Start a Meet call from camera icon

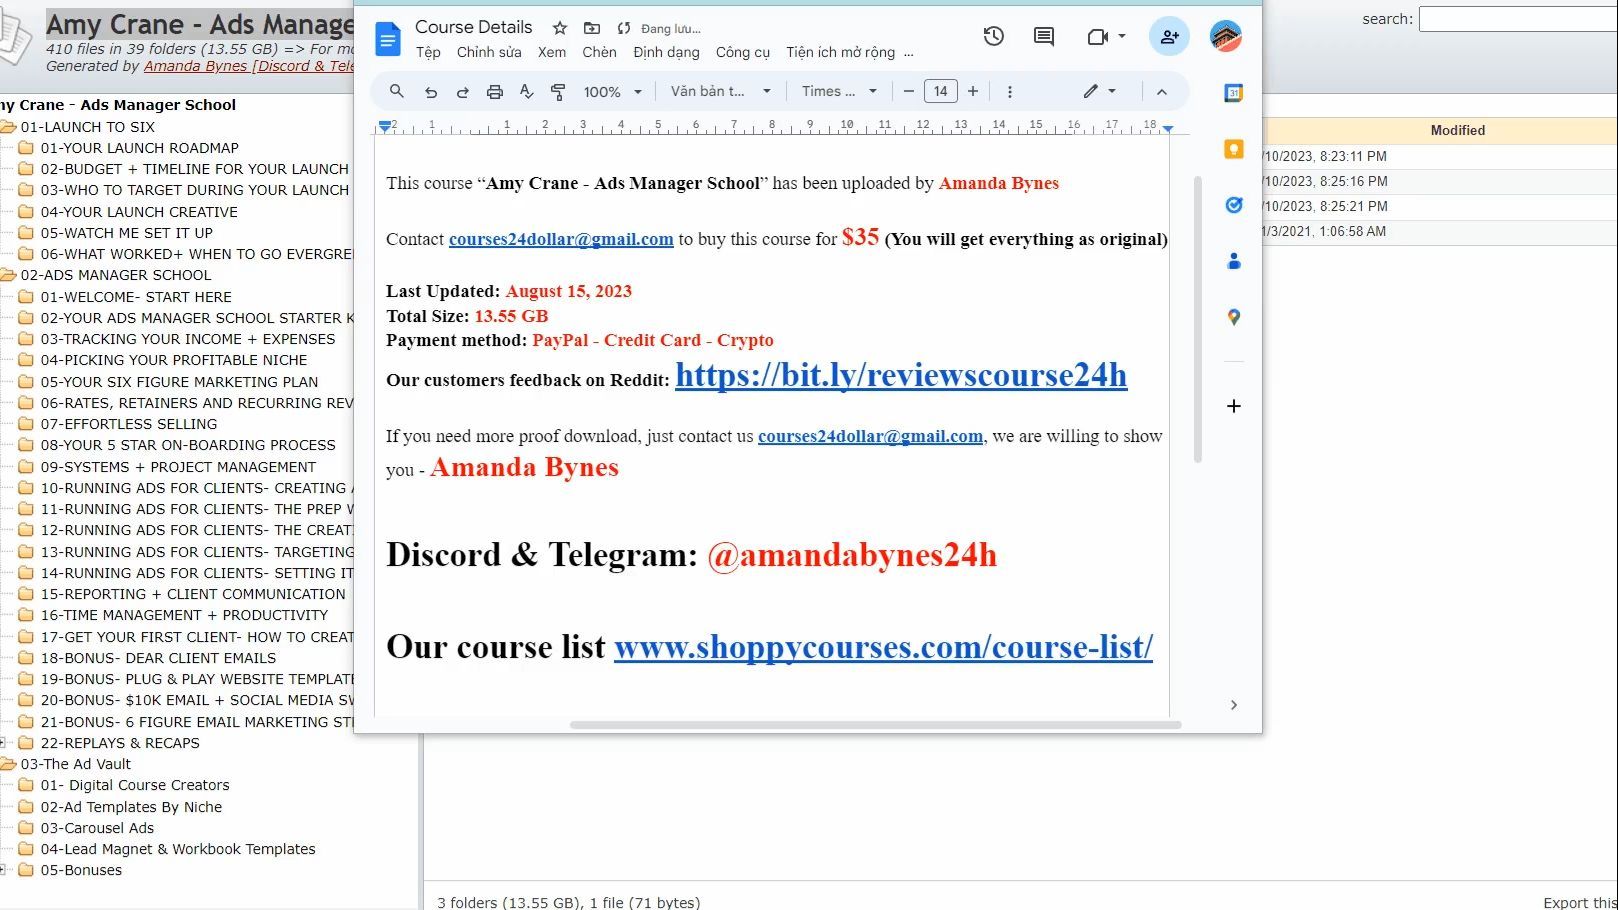[x=1098, y=37]
